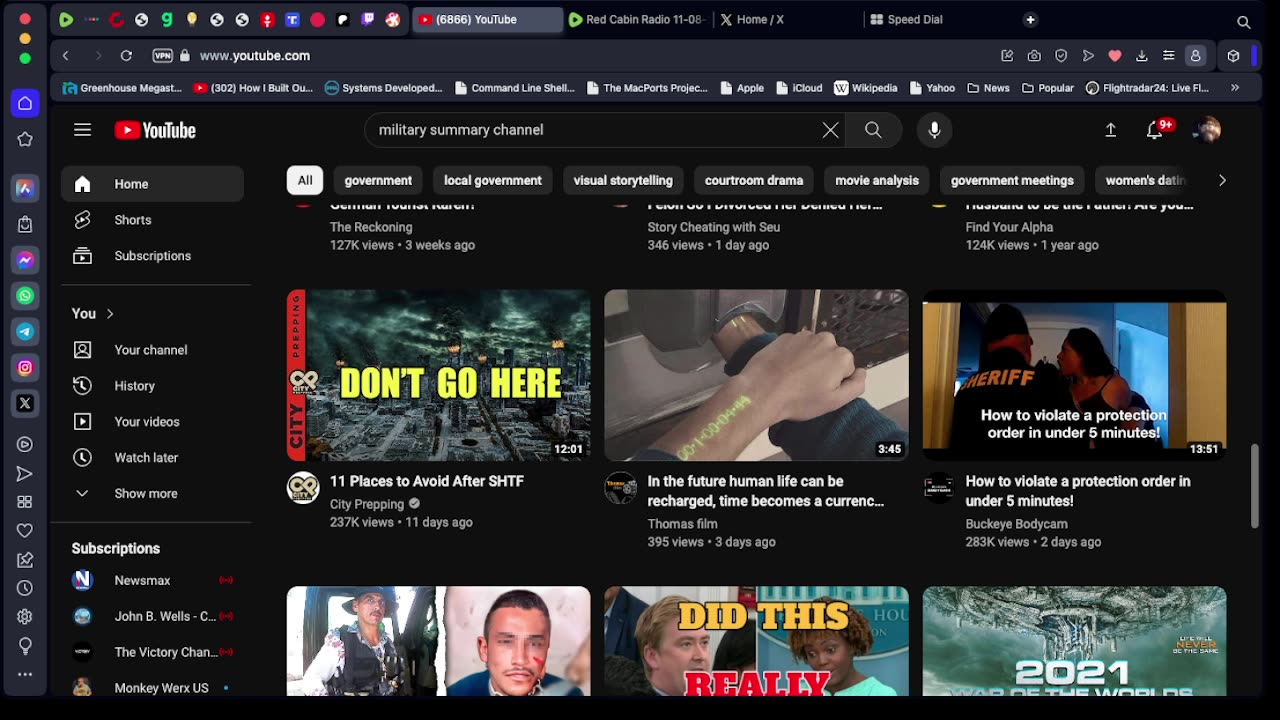Click the magnifier search button on YouTube
Image resolution: width=1280 pixels, height=720 pixels.
873,130
